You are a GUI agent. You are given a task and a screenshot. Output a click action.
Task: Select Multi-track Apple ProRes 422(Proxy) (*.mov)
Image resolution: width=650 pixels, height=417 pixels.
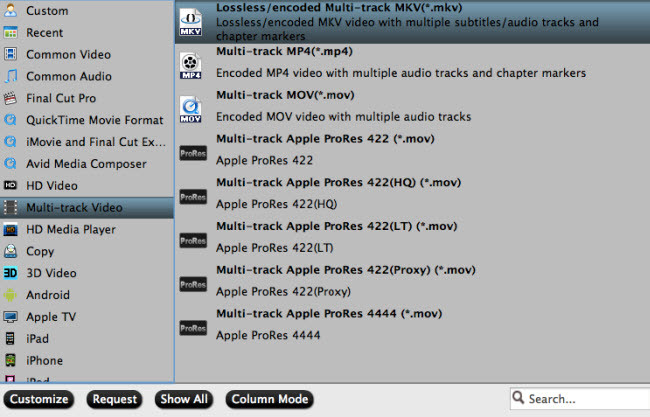[412, 284]
